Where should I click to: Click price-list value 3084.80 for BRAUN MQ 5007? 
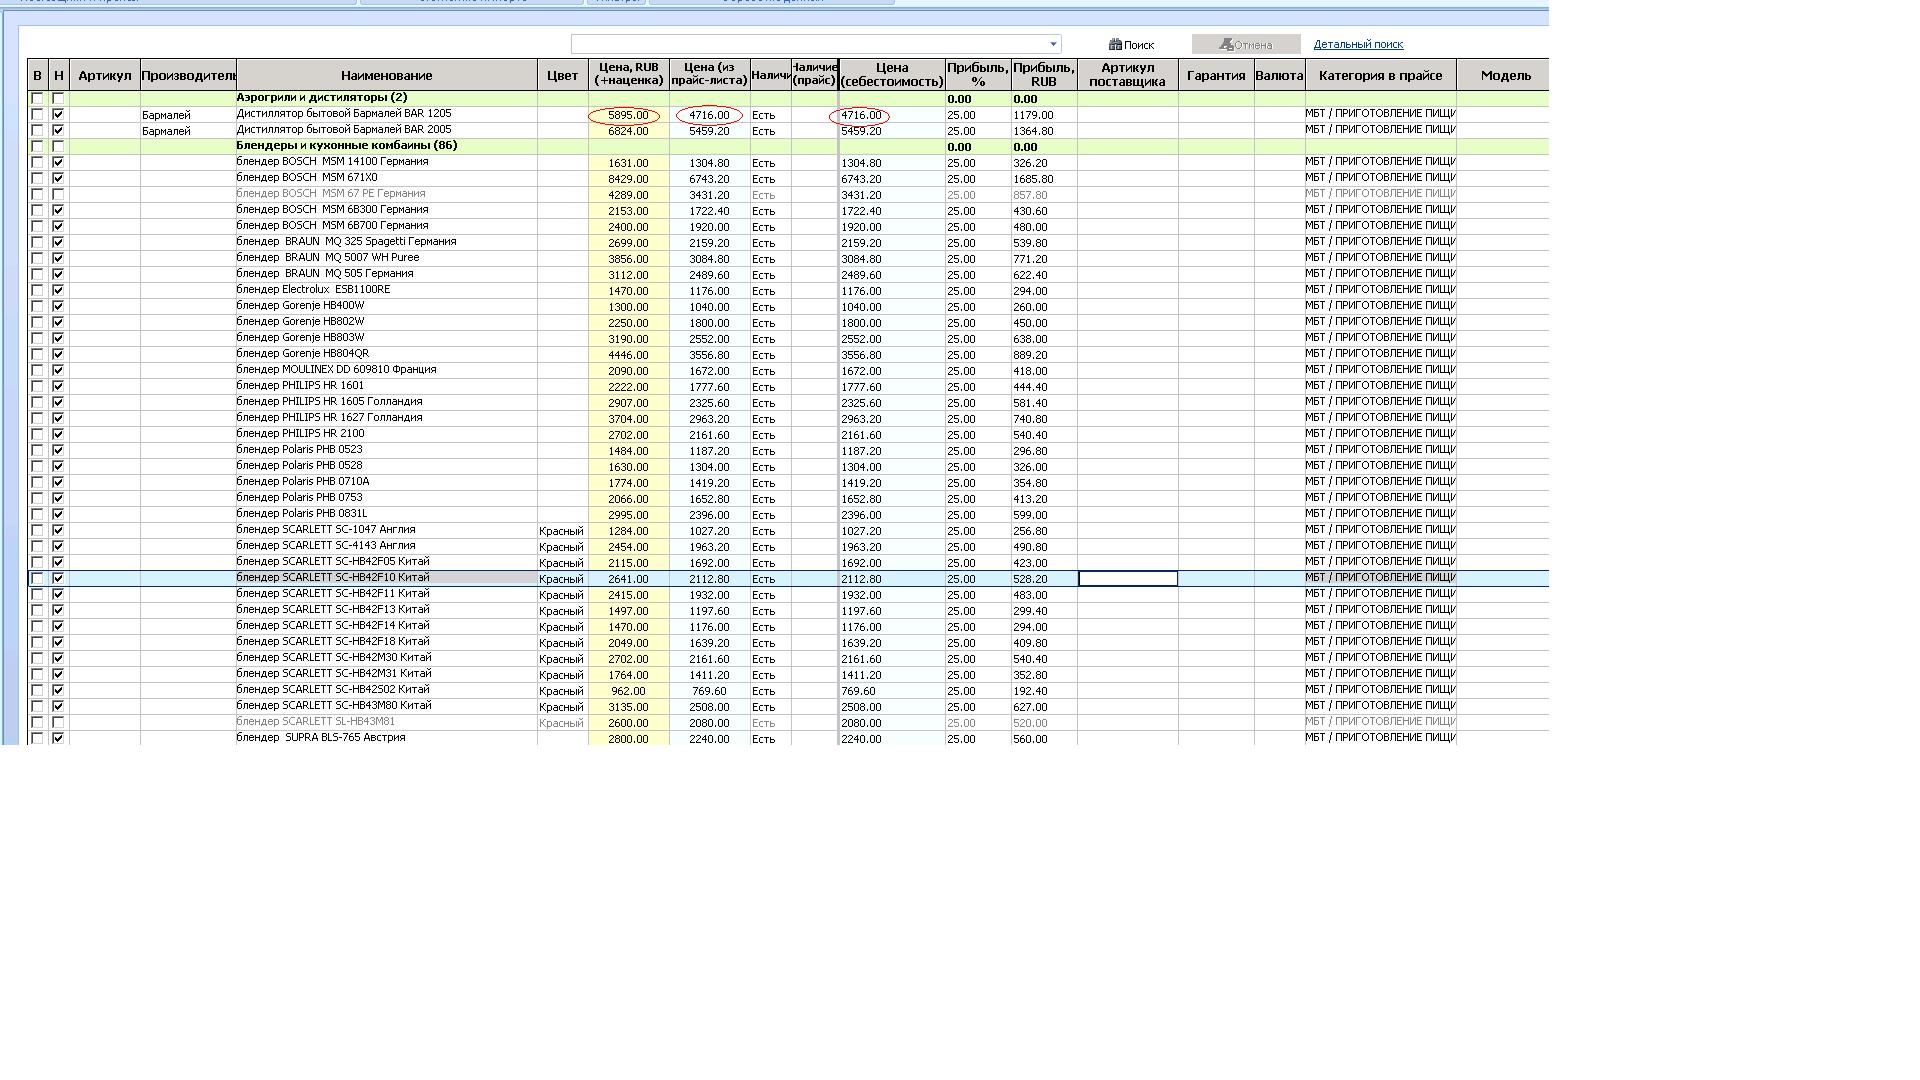[709, 259]
